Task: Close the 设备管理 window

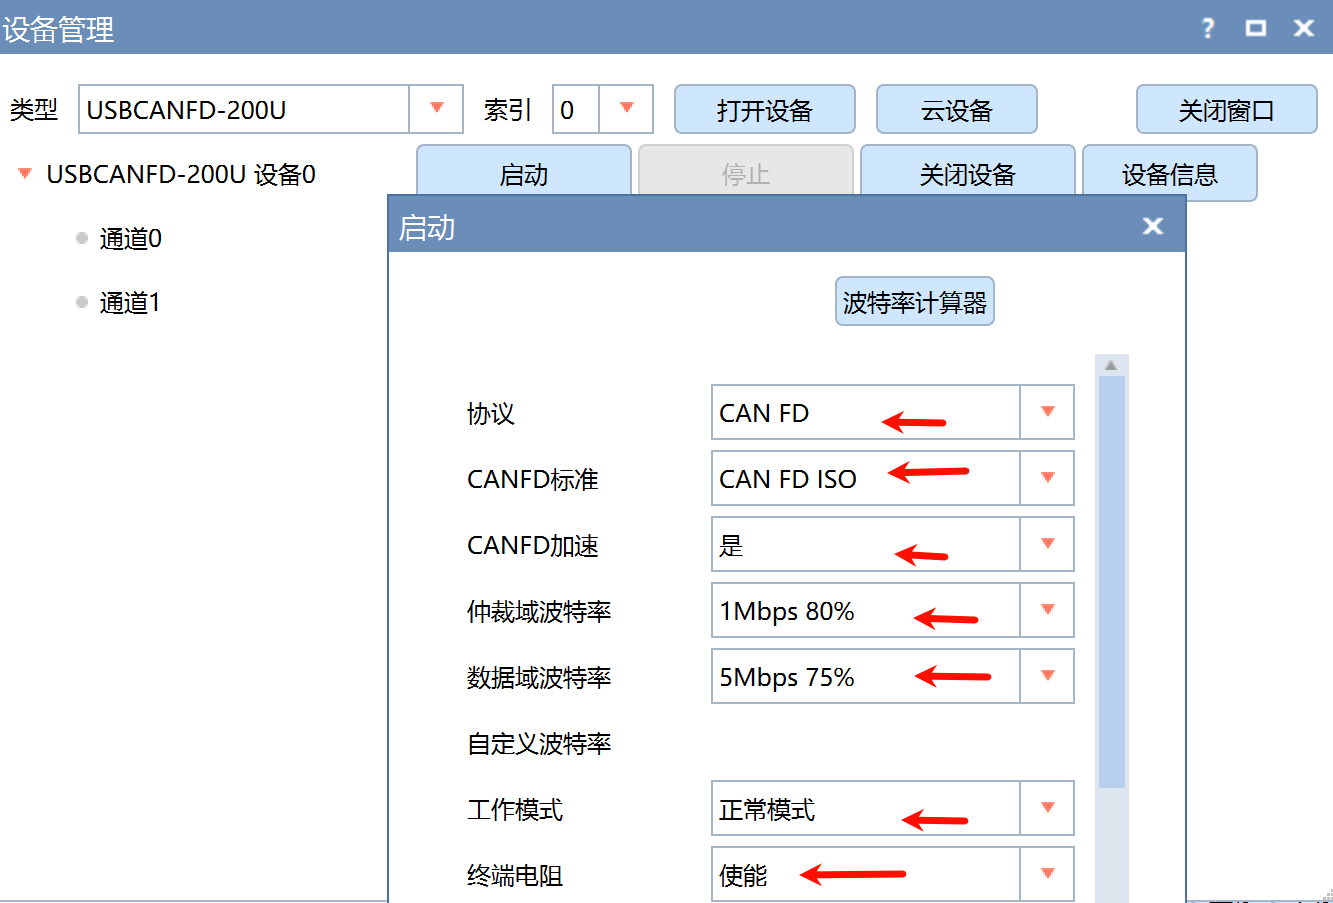Action: [x=1304, y=28]
